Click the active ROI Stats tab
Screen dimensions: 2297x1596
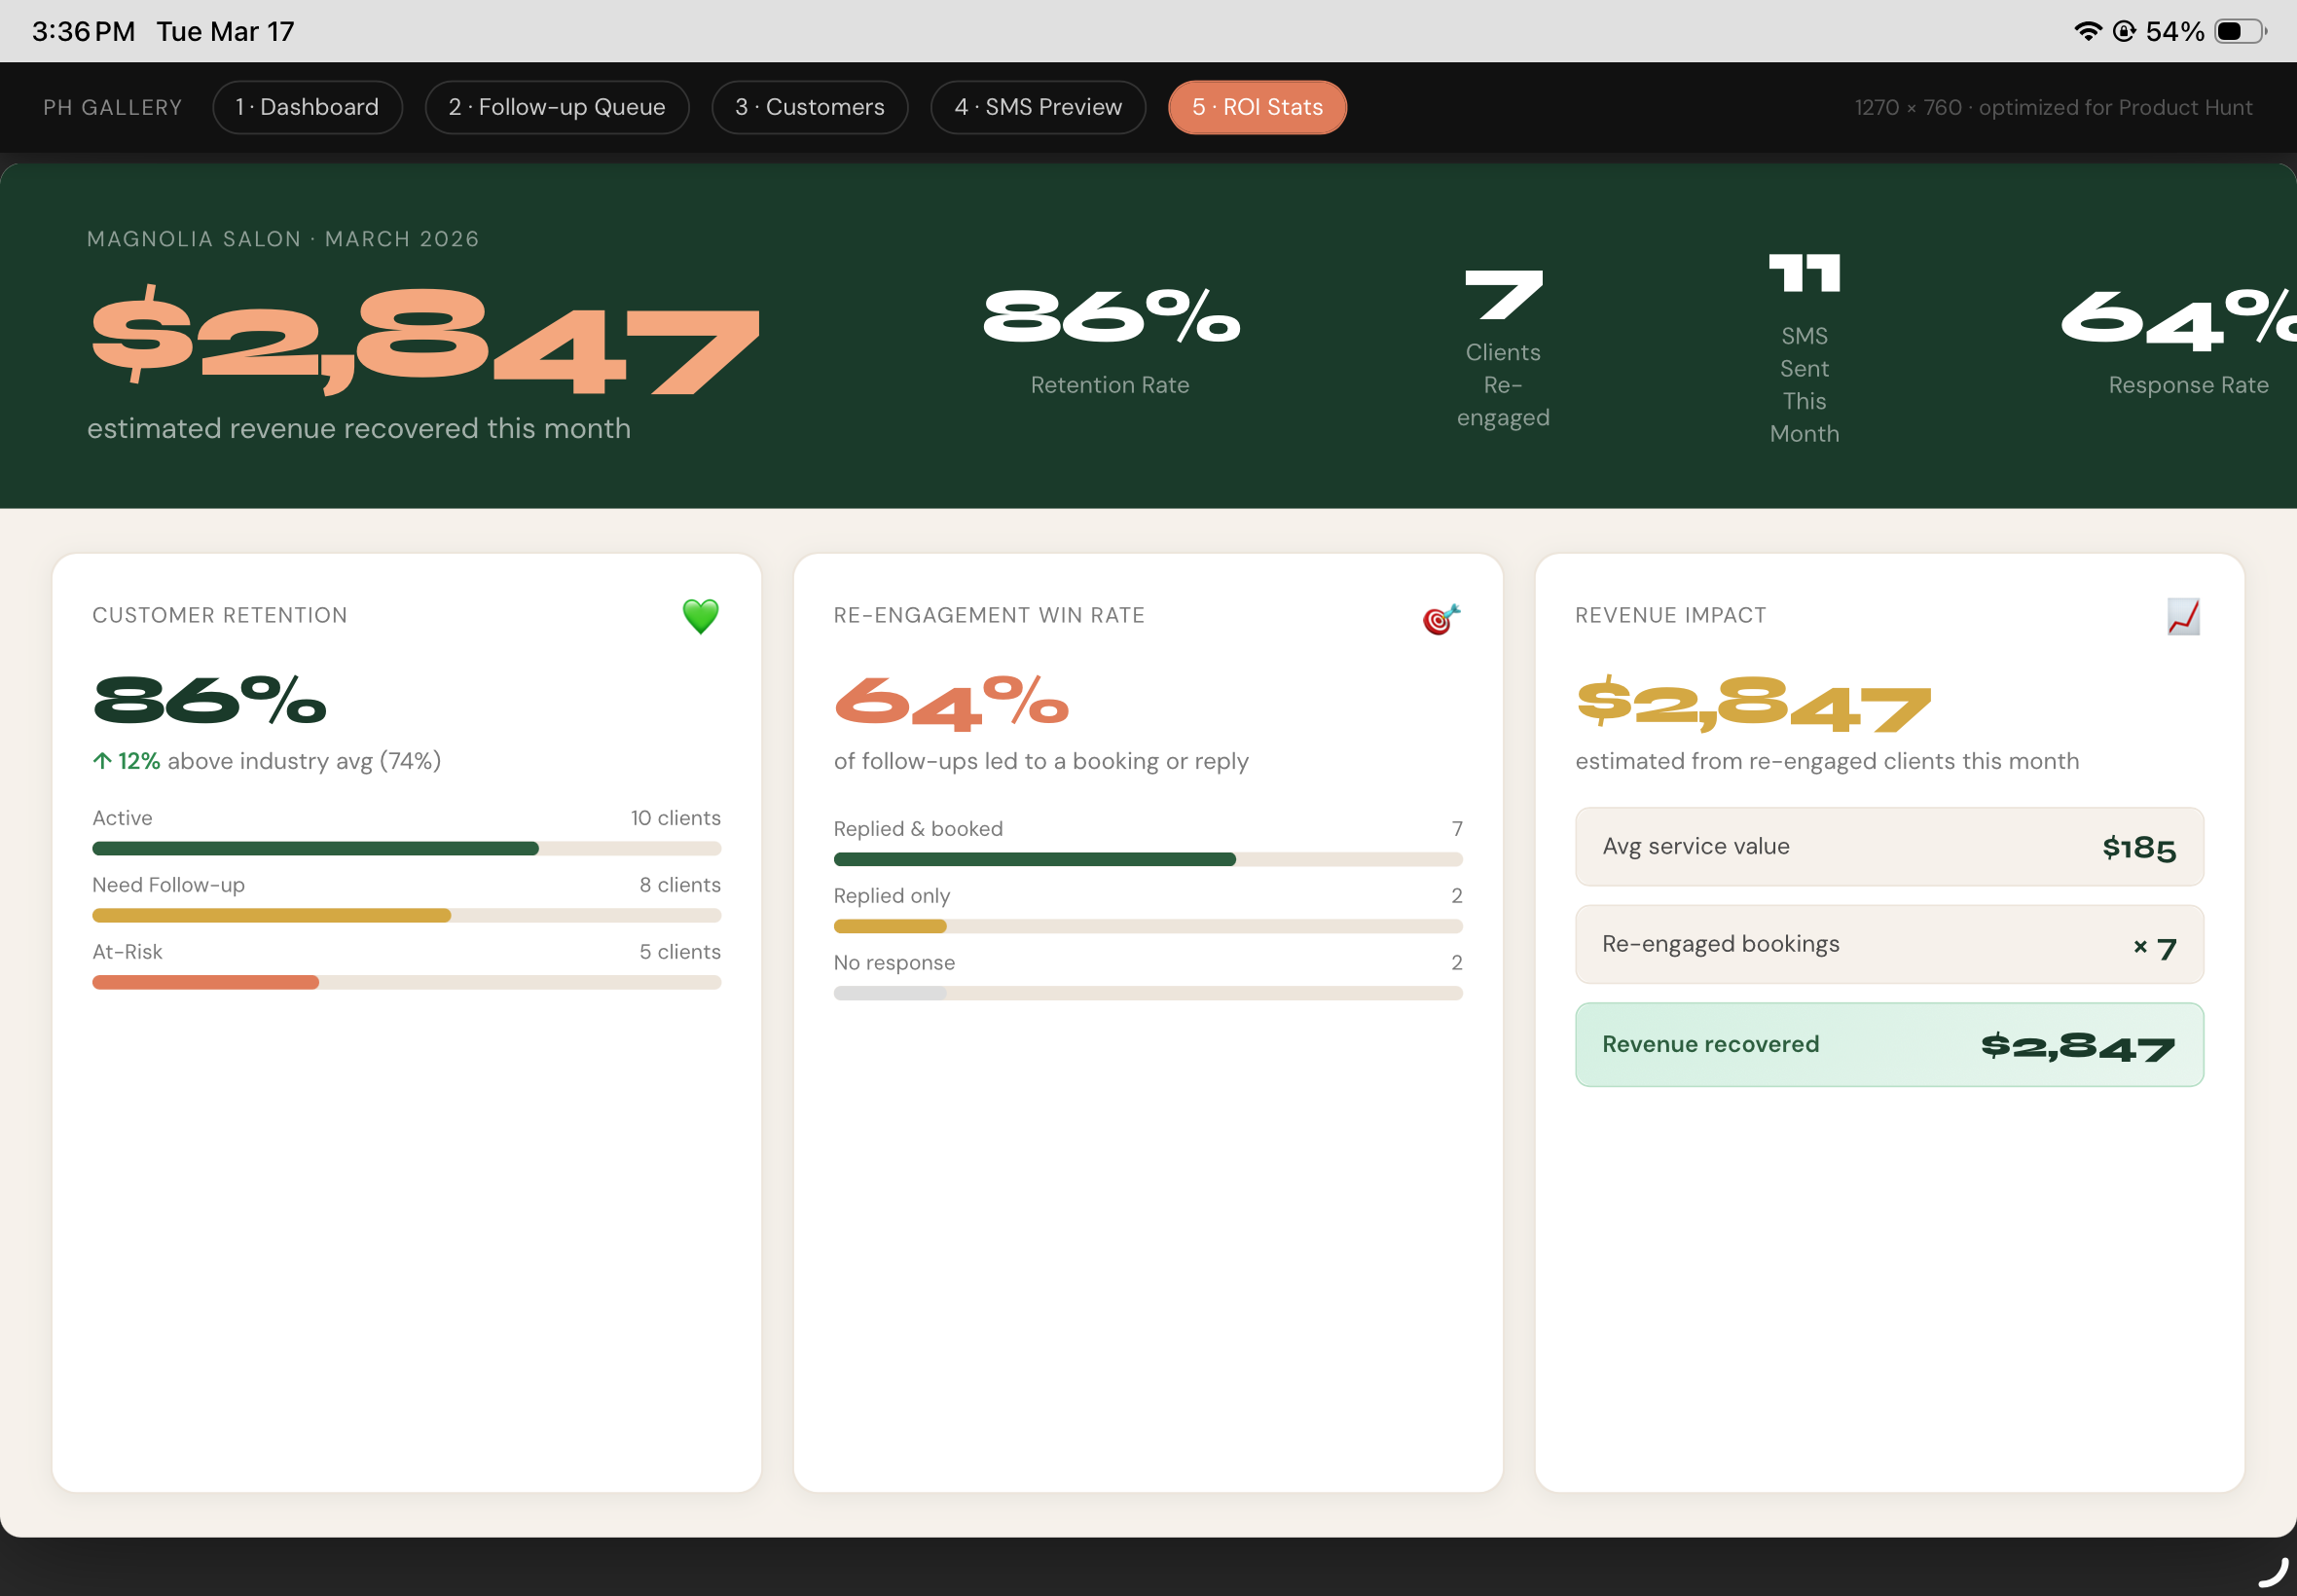point(1257,107)
